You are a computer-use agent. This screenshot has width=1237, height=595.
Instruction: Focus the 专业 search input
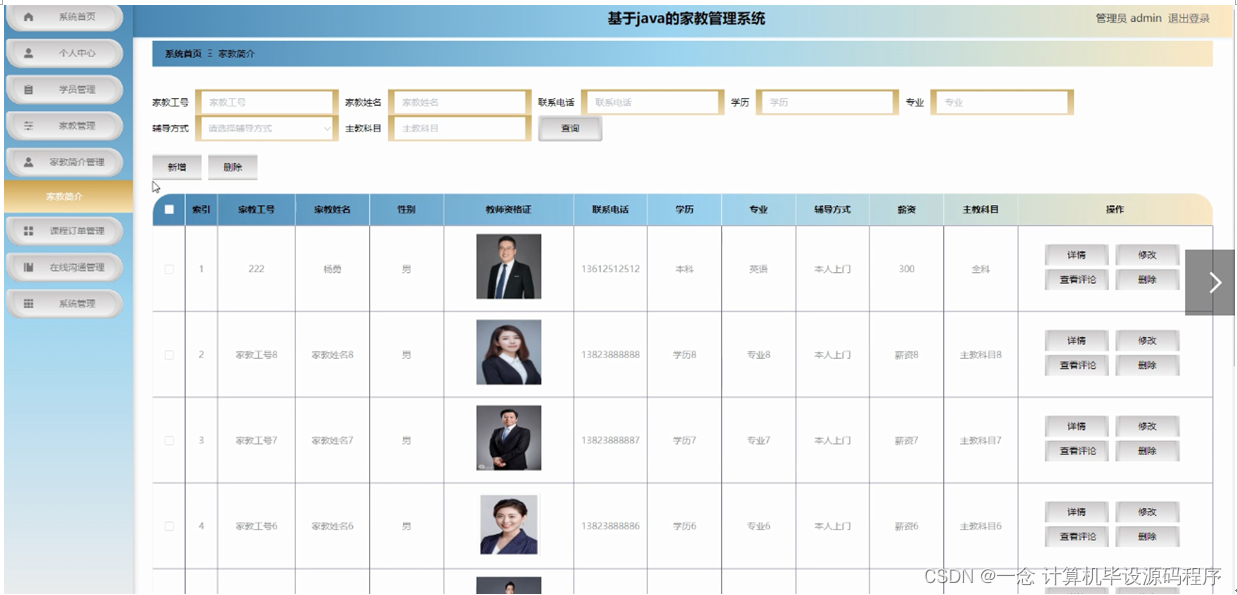coord(1002,102)
